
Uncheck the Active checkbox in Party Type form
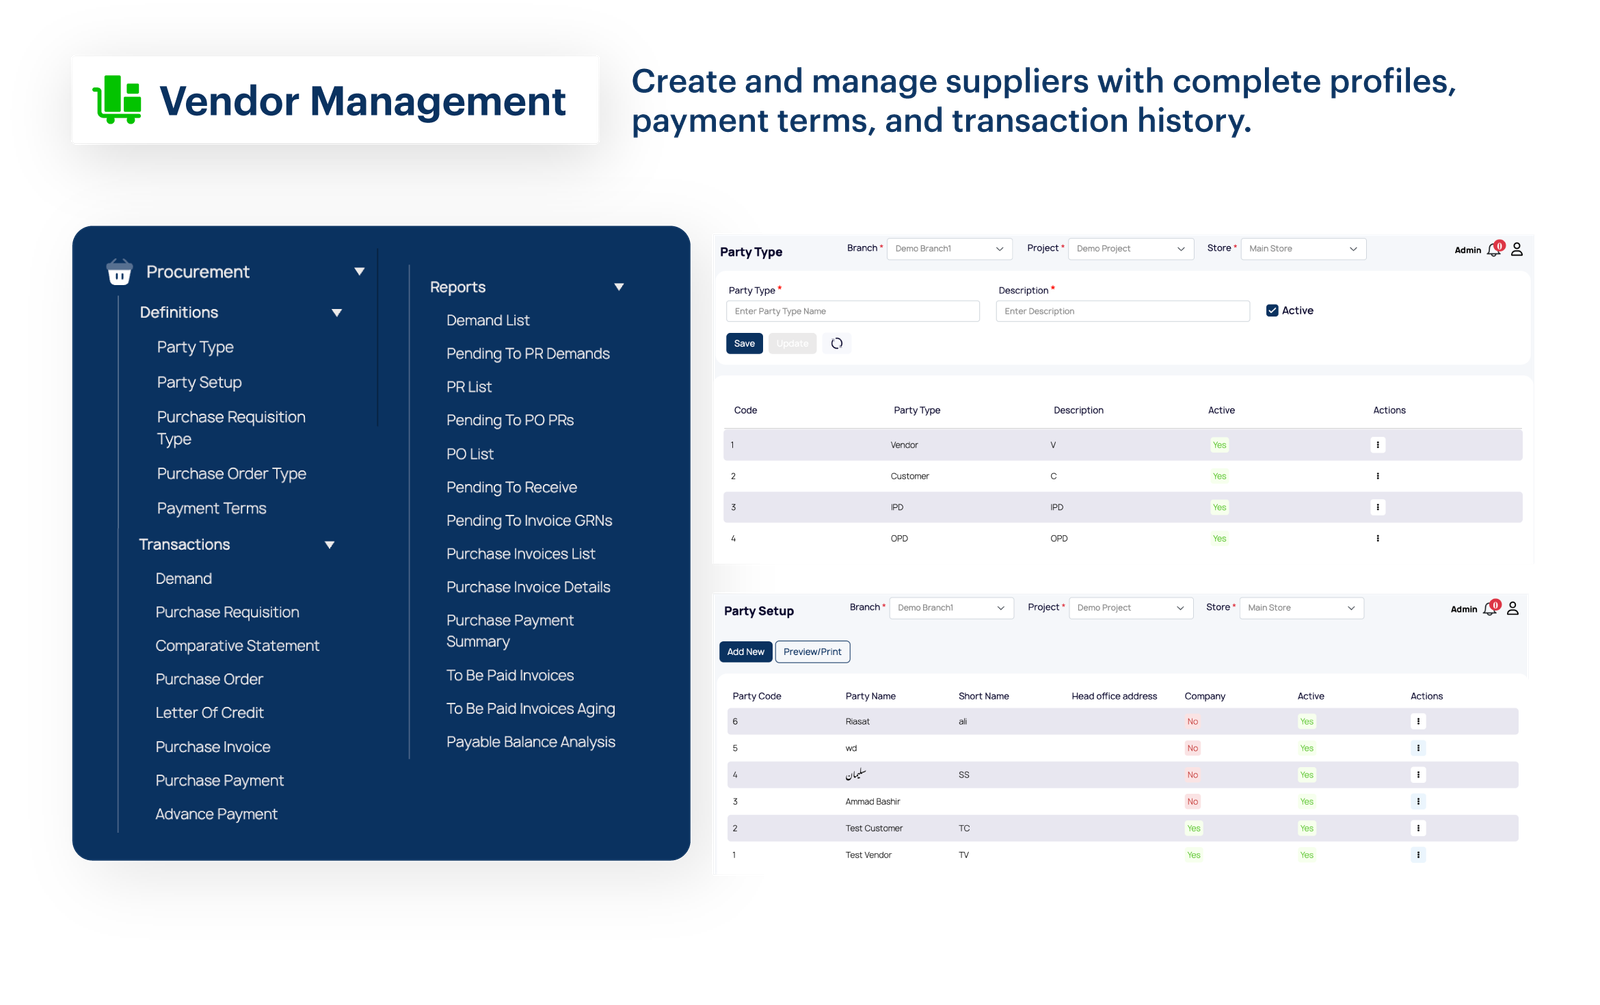[x=1271, y=310]
